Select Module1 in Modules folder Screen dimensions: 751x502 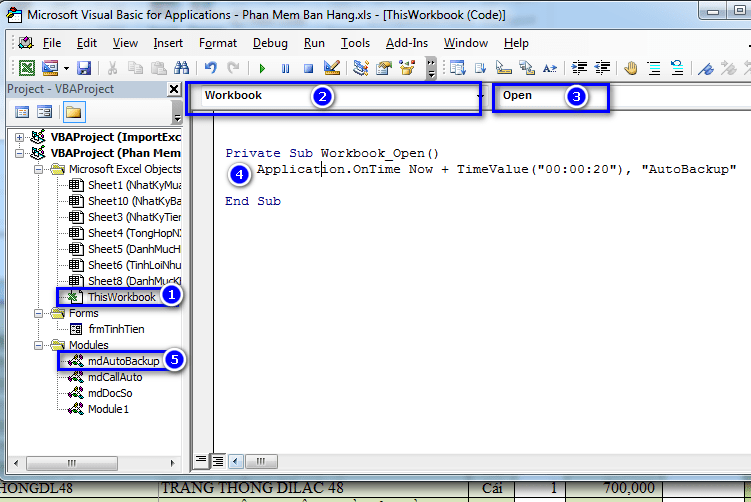click(98, 409)
